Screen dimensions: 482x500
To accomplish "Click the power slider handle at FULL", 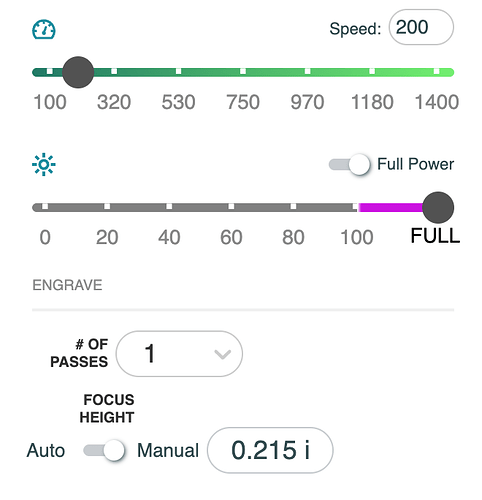I will coord(438,207).
